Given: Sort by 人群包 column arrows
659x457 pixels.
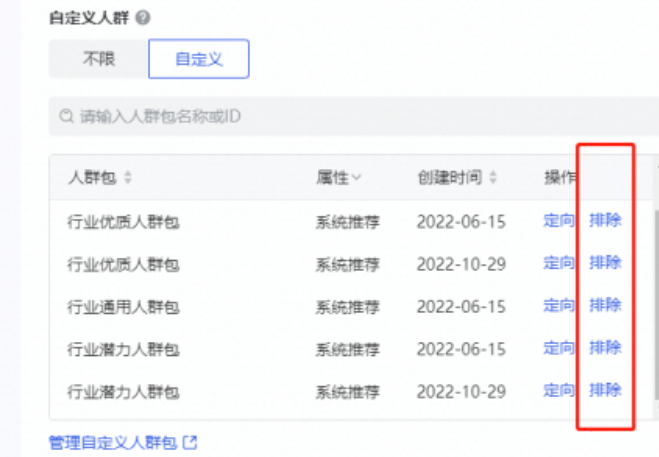Looking at the screenshot, I should tap(128, 177).
